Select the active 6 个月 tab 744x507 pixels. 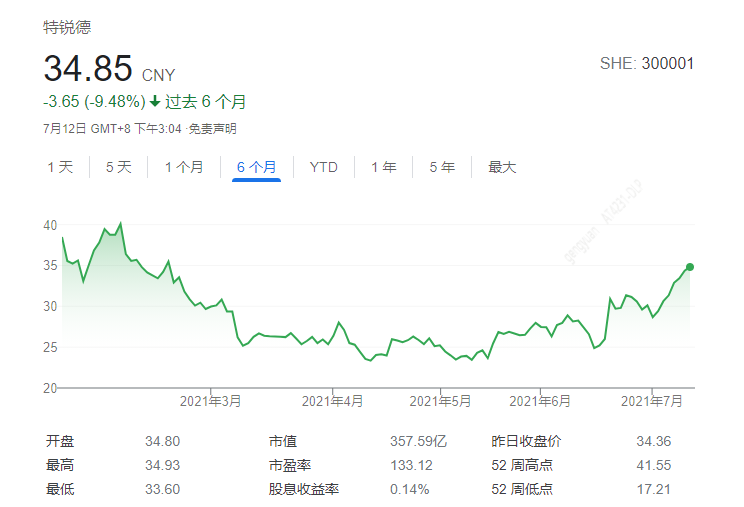coord(257,167)
